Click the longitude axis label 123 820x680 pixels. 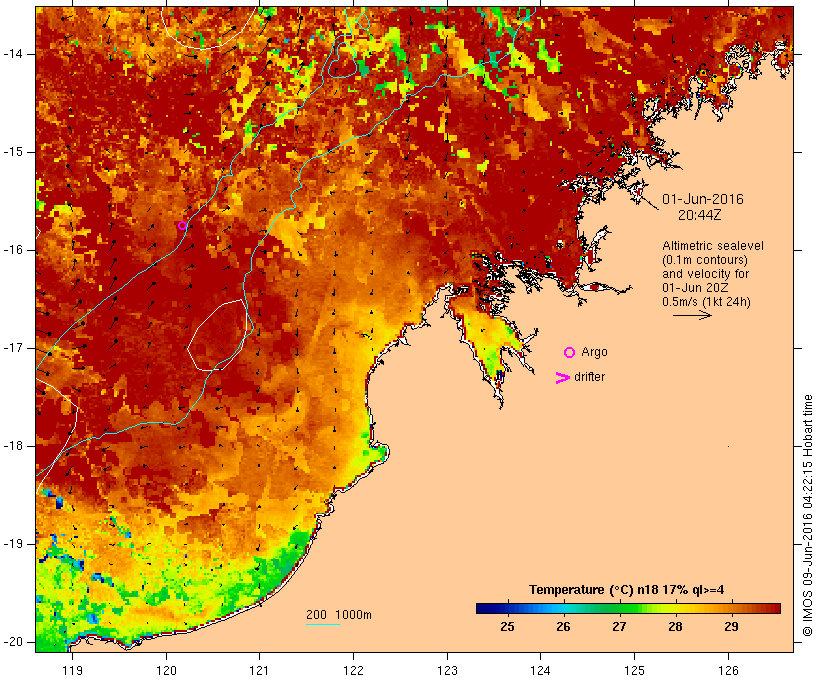(447, 670)
